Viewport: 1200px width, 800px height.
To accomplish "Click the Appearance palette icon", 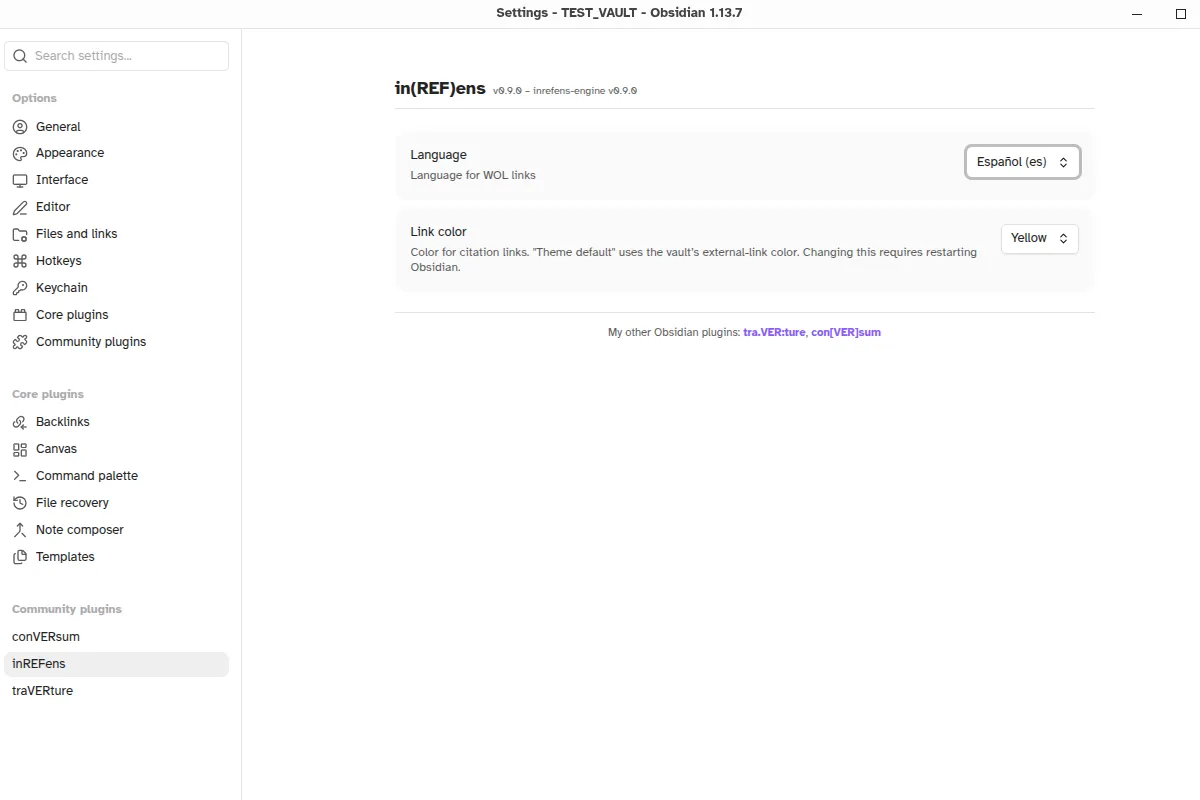I will (20, 154).
